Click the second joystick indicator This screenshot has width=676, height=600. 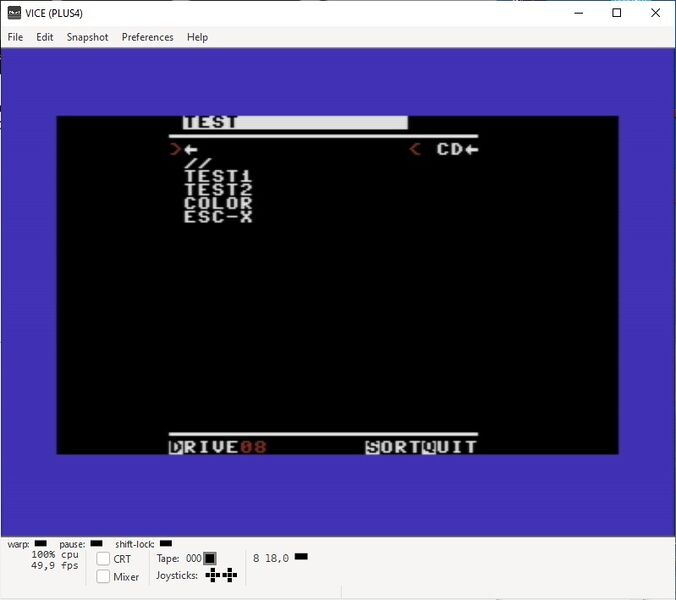point(229,575)
